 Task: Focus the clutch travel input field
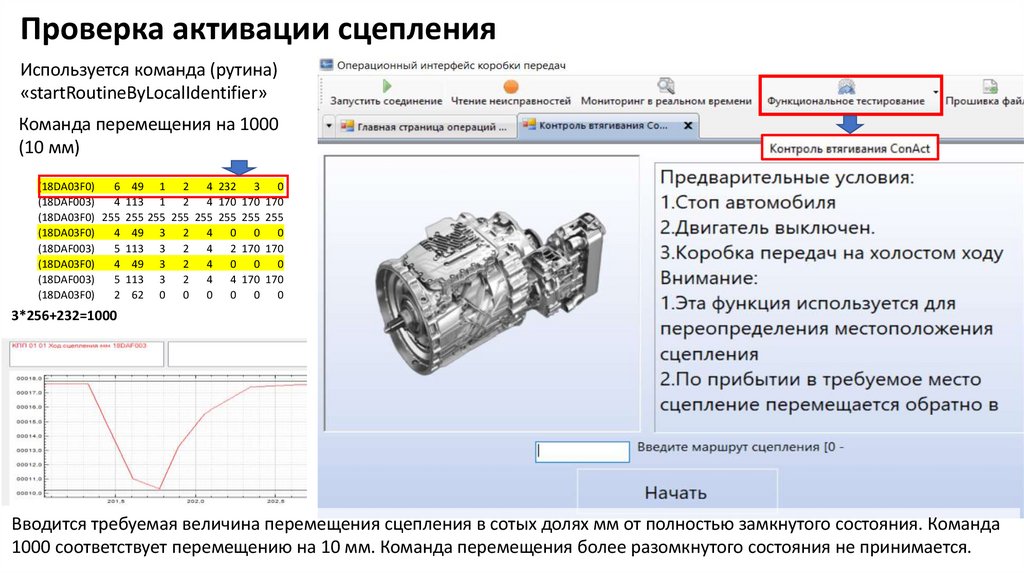582,451
